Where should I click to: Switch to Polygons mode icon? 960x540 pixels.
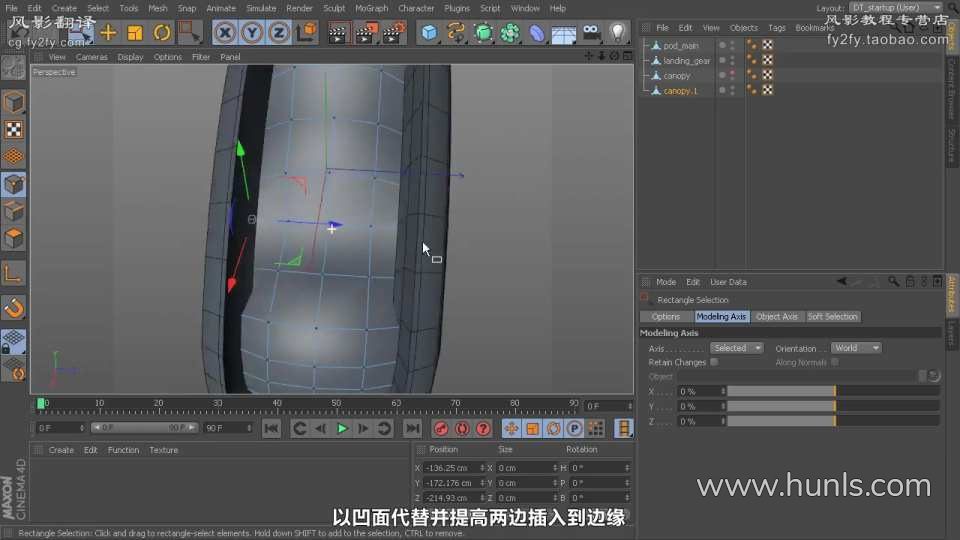(13, 238)
